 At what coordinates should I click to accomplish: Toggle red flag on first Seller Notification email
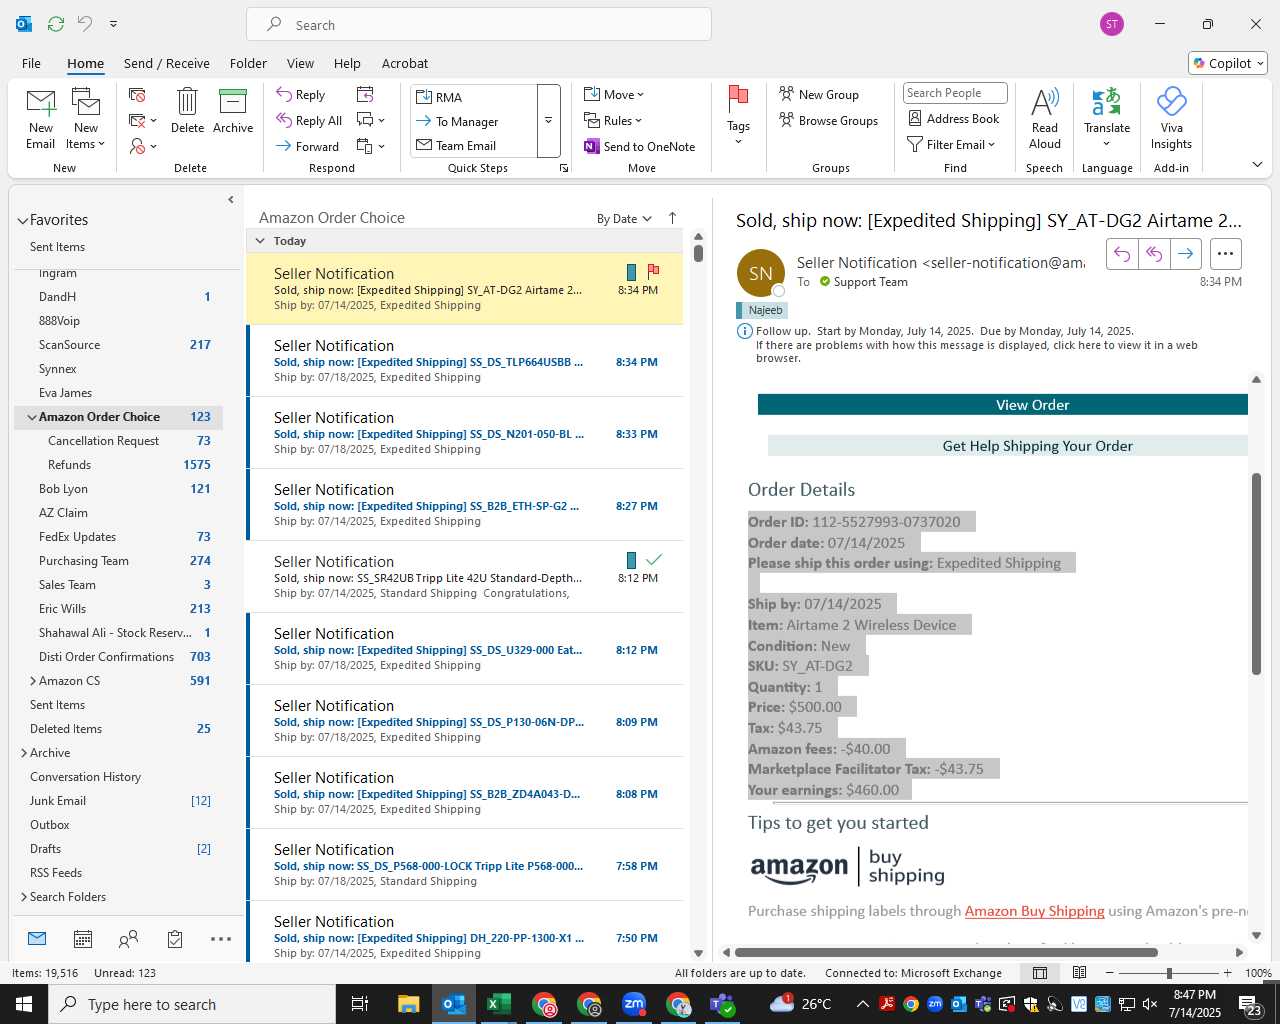coord(653,271)
